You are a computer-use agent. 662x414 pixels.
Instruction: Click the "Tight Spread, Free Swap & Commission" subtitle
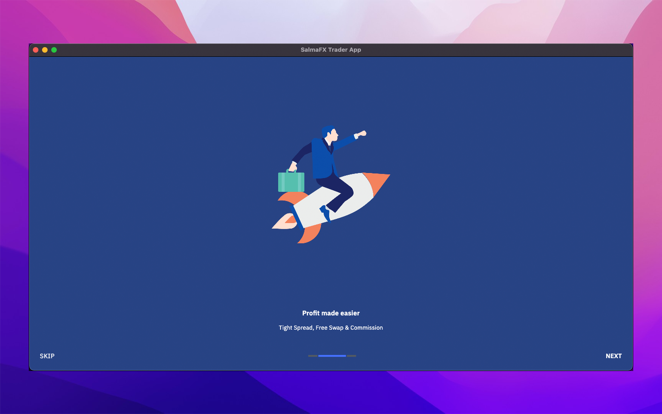pos(331,328)
